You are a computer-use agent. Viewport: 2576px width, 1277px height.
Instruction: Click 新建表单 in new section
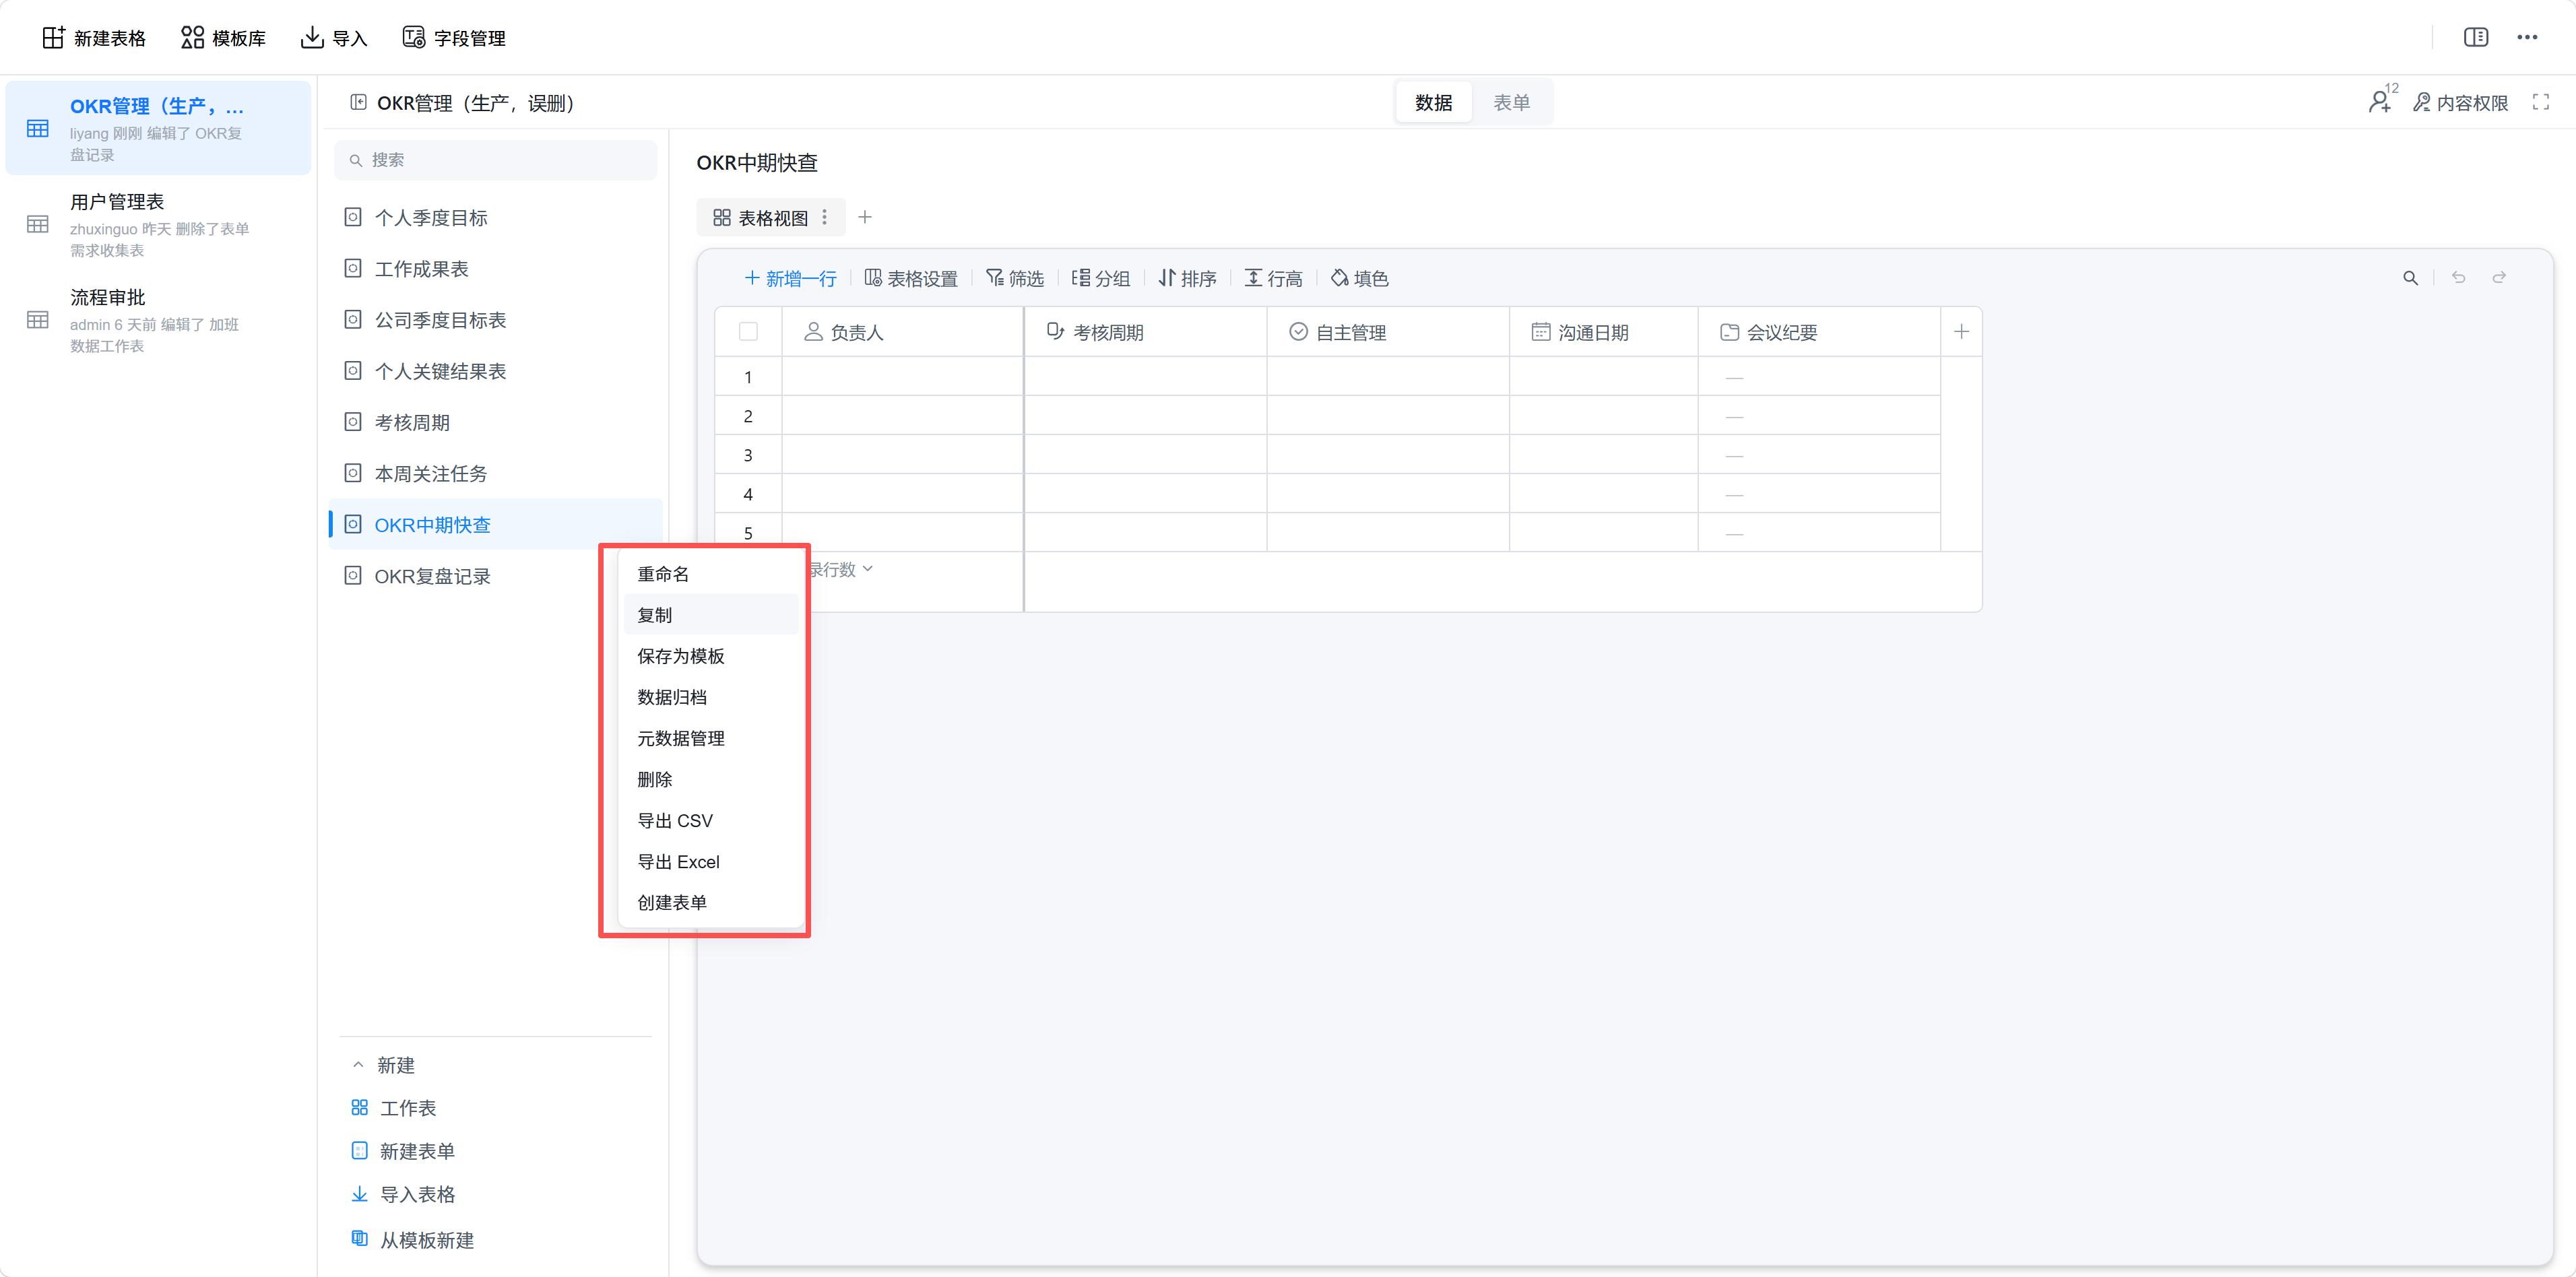[x=403, y=1151]
